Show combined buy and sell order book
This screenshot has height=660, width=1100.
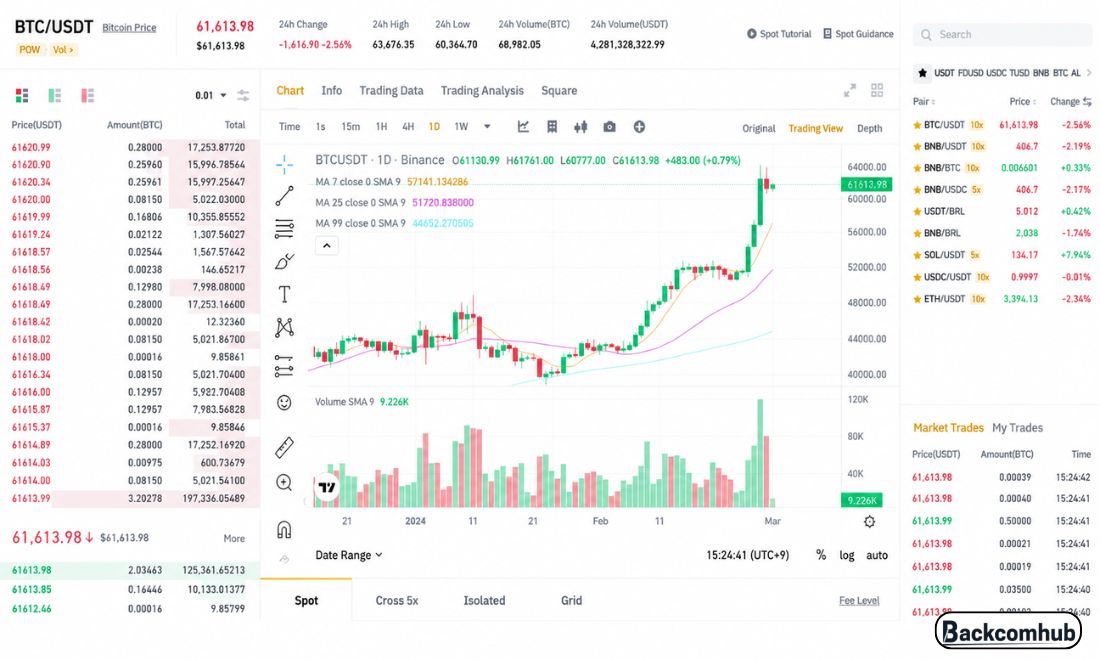[22, 95]
